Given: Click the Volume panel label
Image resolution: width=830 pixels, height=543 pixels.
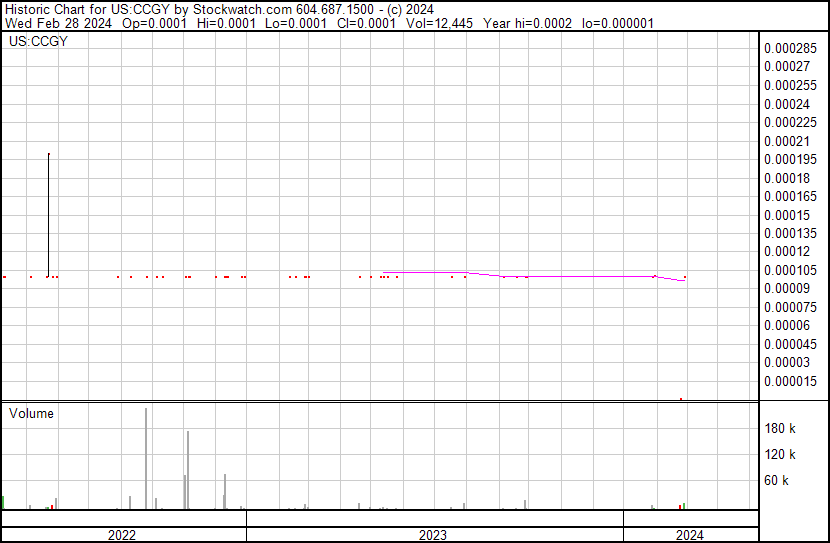Looking at the screenshot, I should point(31,413).
